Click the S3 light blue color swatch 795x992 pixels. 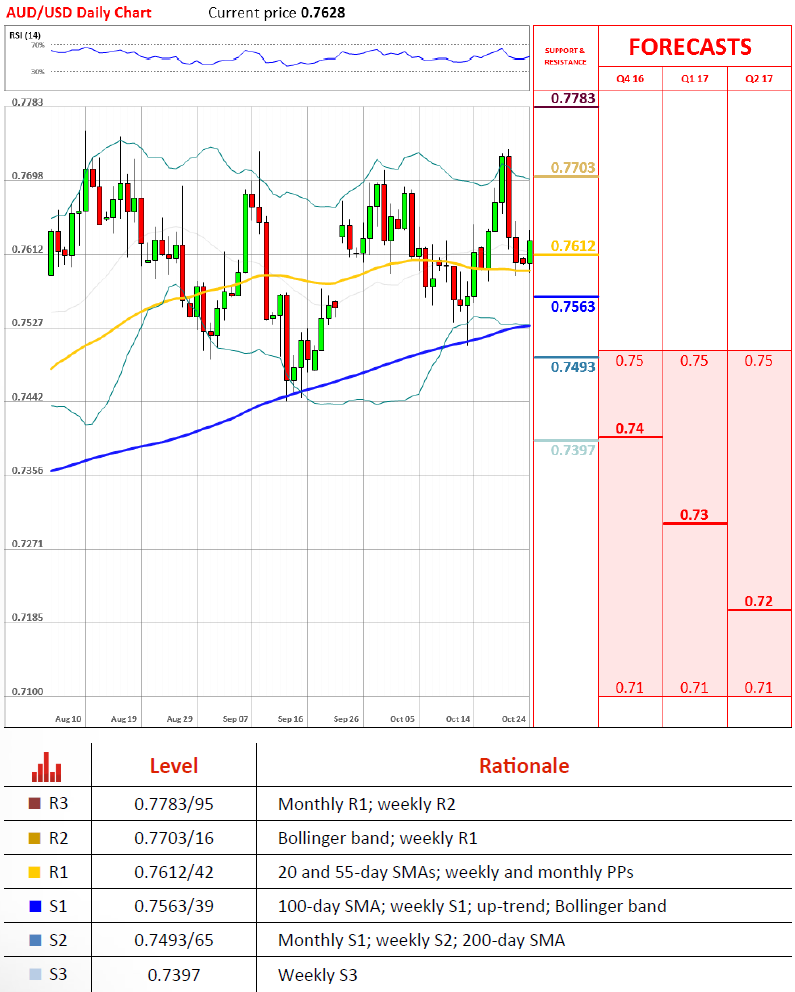[x=35, y=974]
